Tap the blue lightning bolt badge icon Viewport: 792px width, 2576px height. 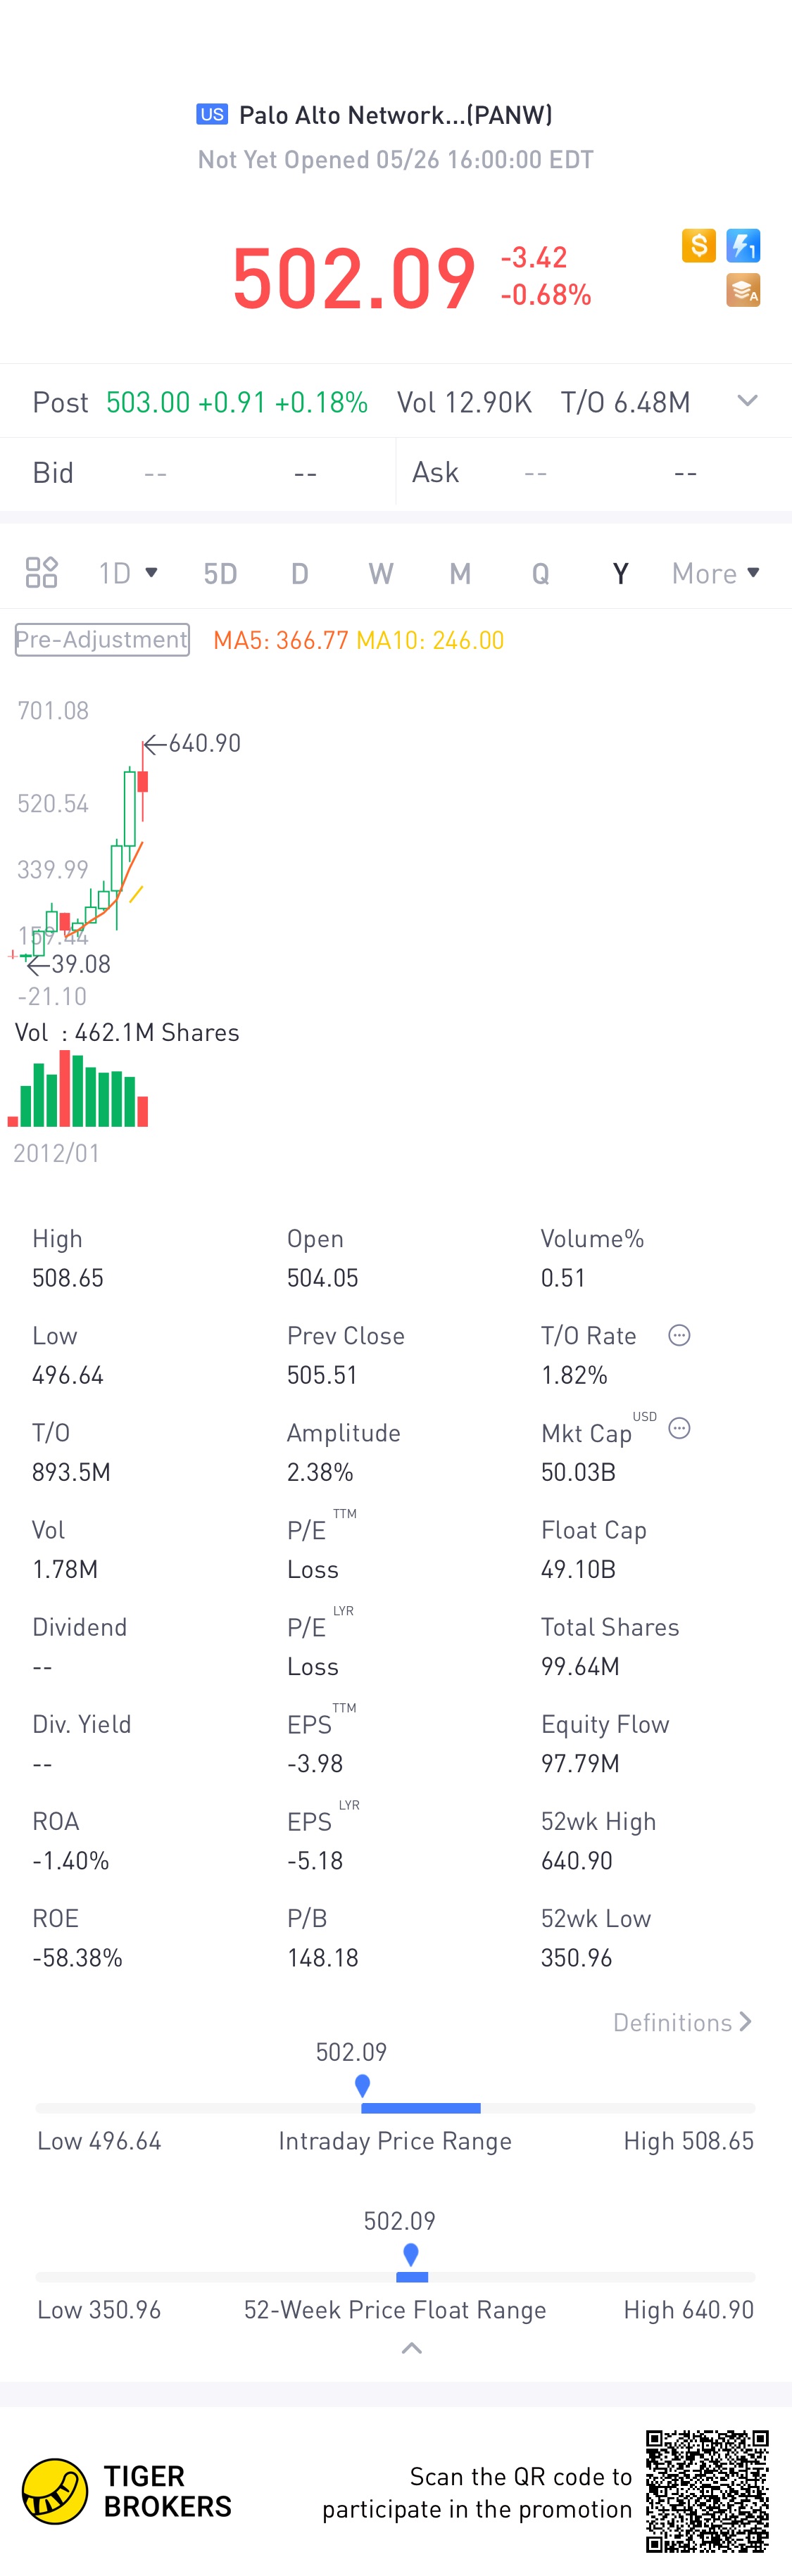743,245
